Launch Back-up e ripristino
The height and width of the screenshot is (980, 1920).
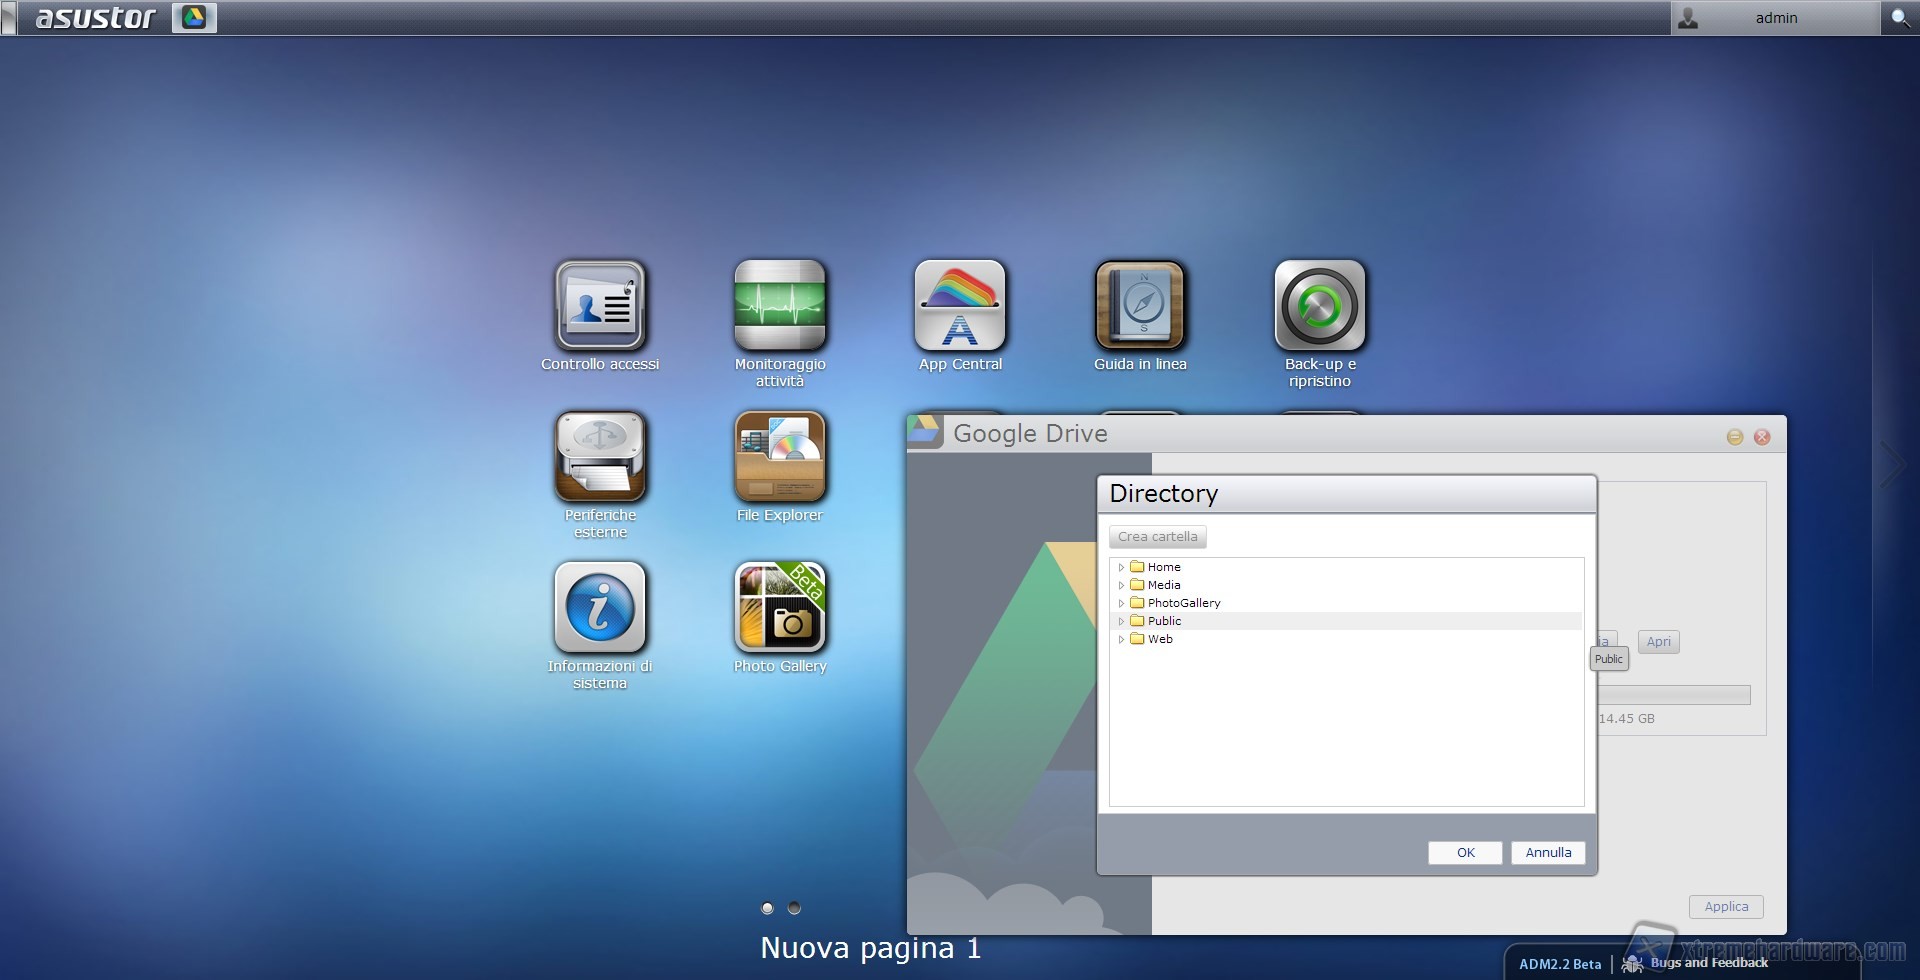(1320, 306)
